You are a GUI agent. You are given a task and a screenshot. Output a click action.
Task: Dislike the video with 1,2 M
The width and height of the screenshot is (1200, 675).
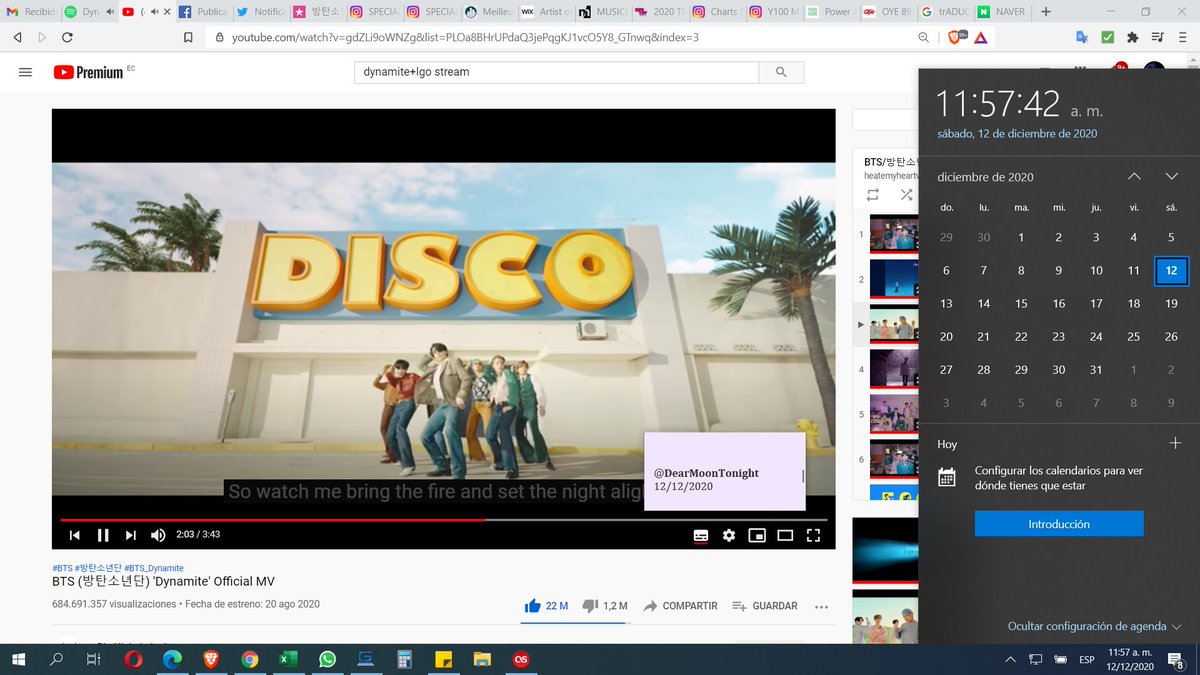click(x=604, y=606)
